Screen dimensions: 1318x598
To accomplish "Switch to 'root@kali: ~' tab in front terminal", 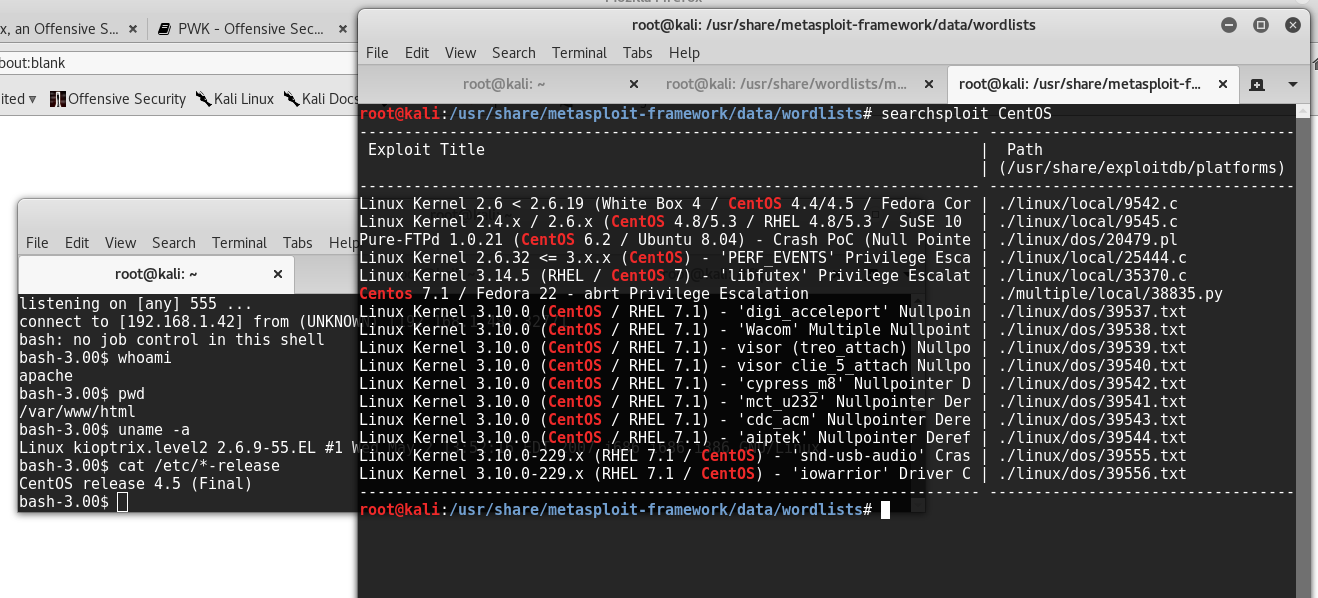I will [x=503, y=84].
